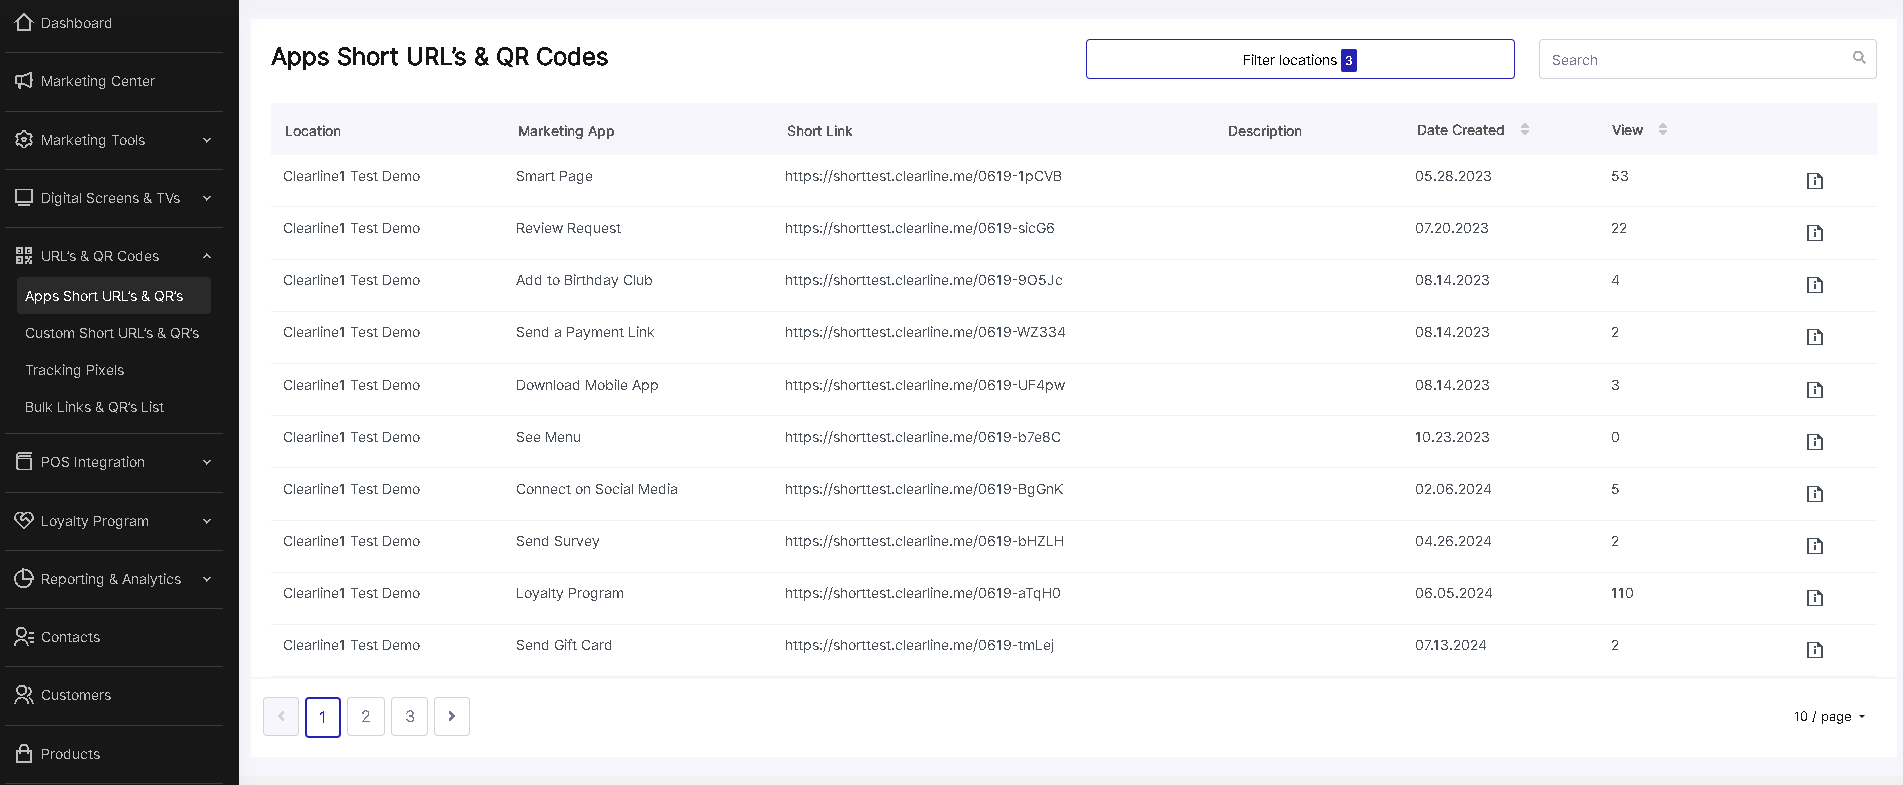Open the Filter locations selector
This screenshot has width=1903, height=785.
point(1300,59)
